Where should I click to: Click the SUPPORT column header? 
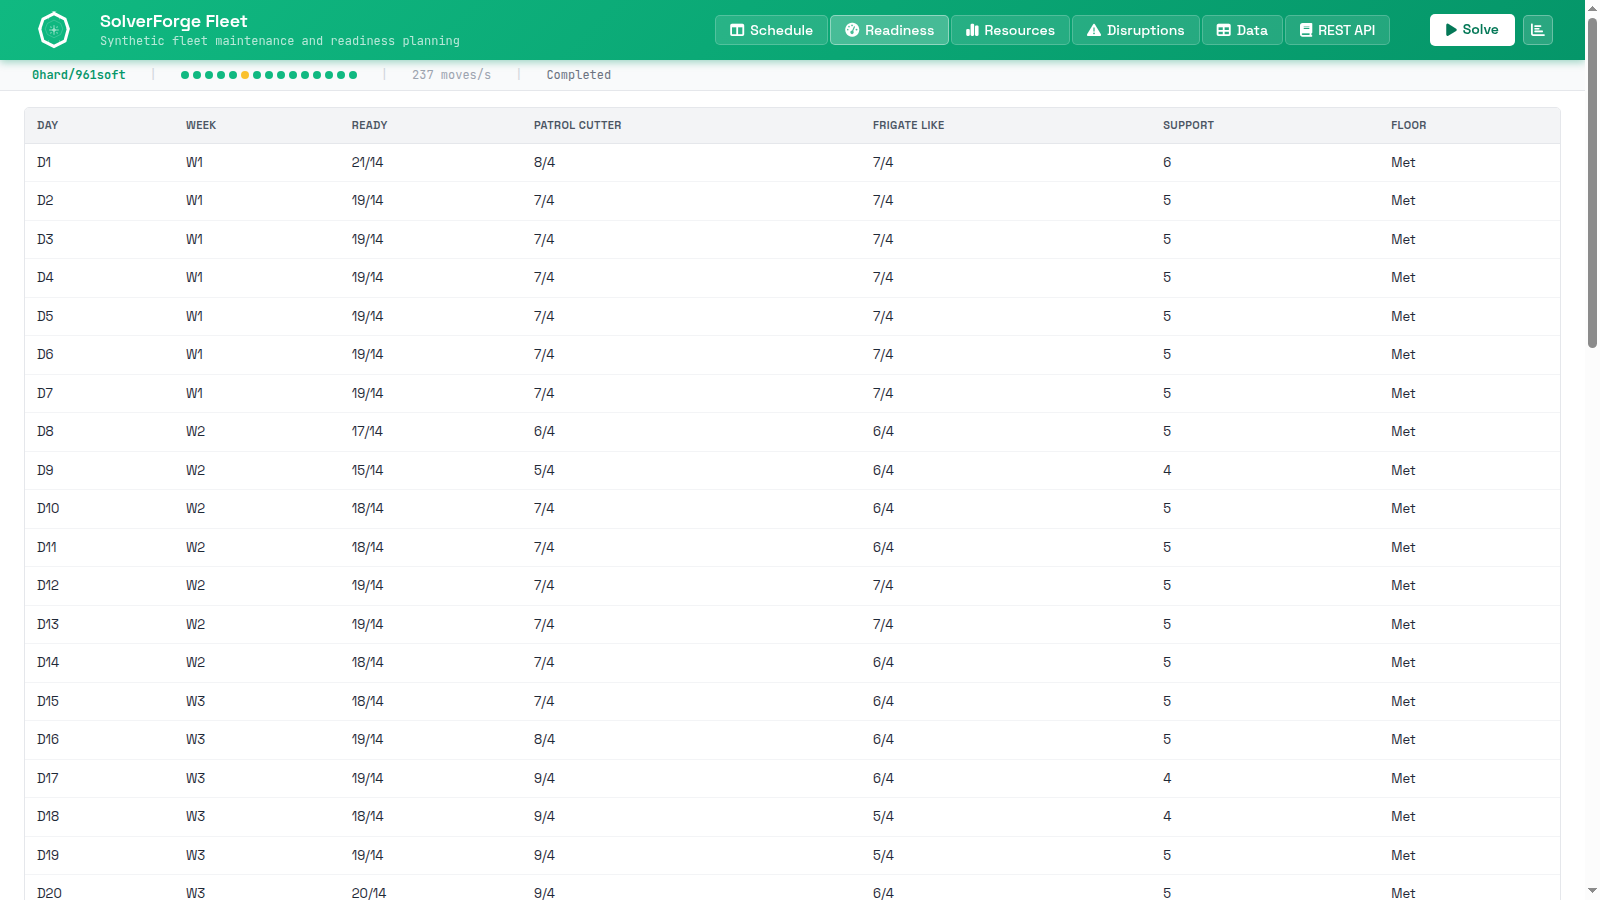pos(1188,125)
